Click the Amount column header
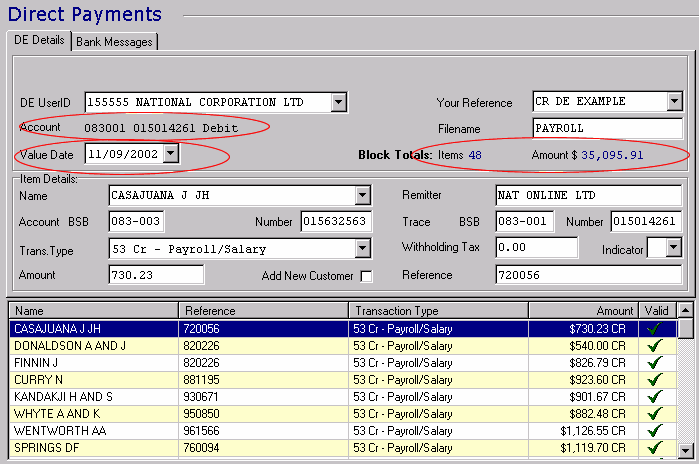This screenshot has width=699, height=464. click(x=584, y=311)
